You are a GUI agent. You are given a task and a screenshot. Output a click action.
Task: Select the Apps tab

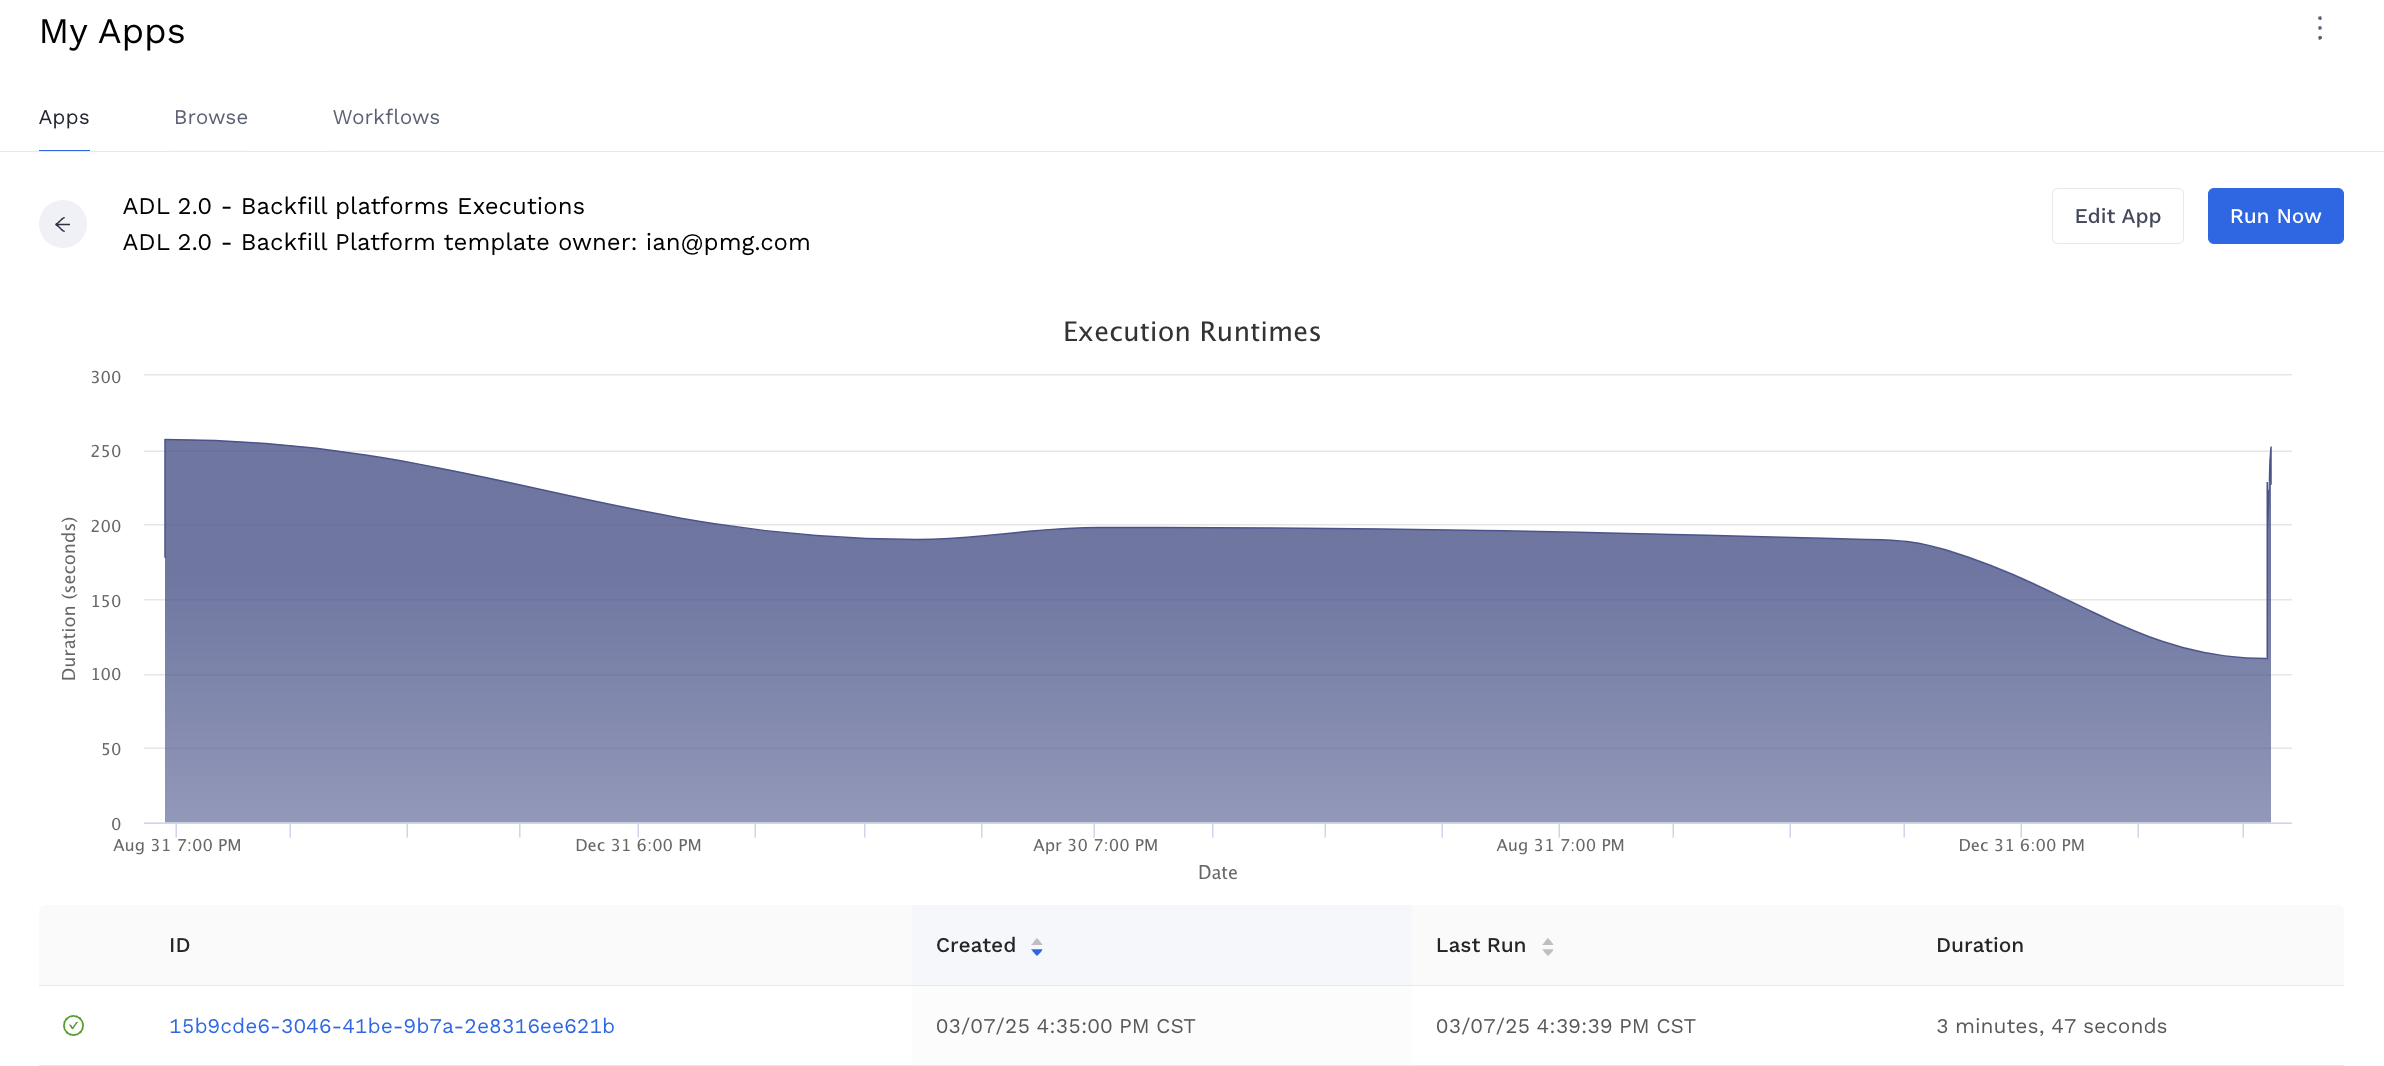64,117
